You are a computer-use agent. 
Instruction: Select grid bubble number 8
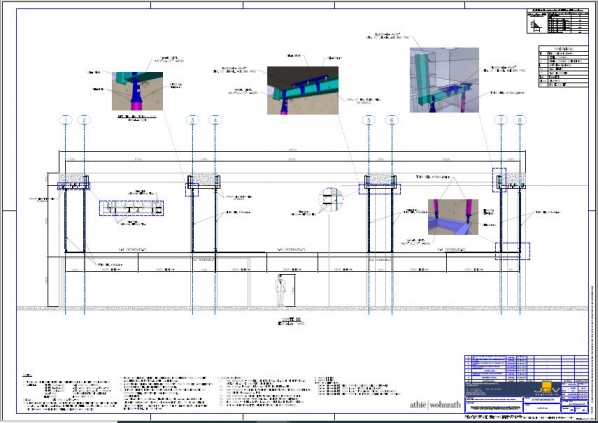pyautogui.click(x=519, y=120)
